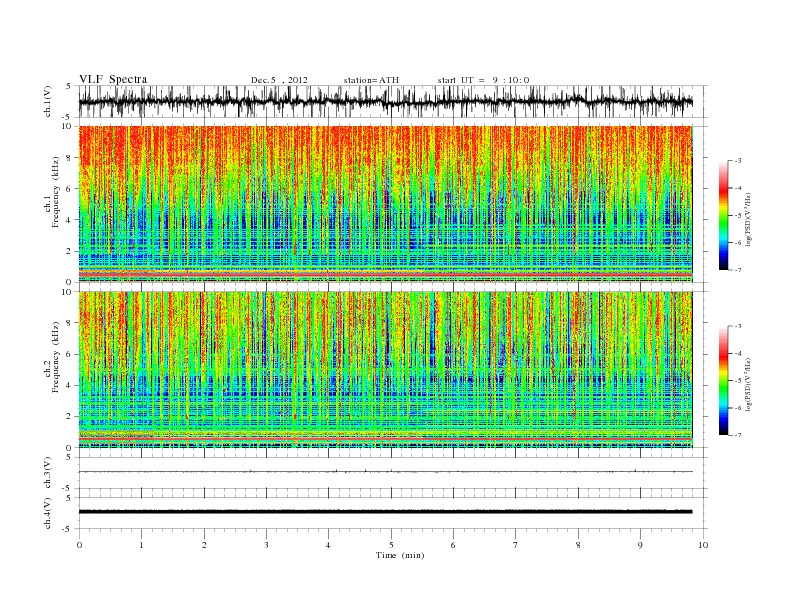Click the ch.2 frequency axis tick '4'
The height and width of the screenshot is (612, 792).
[70, 385]
